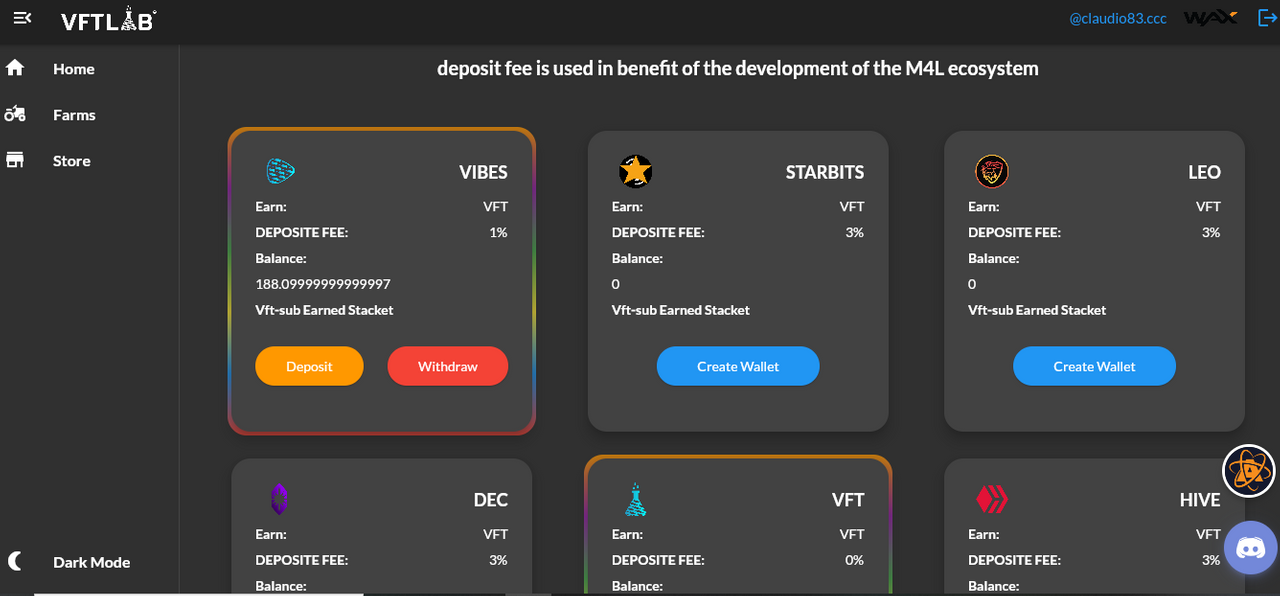This screenshot has width=1280, height=596.
Task: Log out using the exit icon
Action: pyautogui.click(x=1266, y=18)
